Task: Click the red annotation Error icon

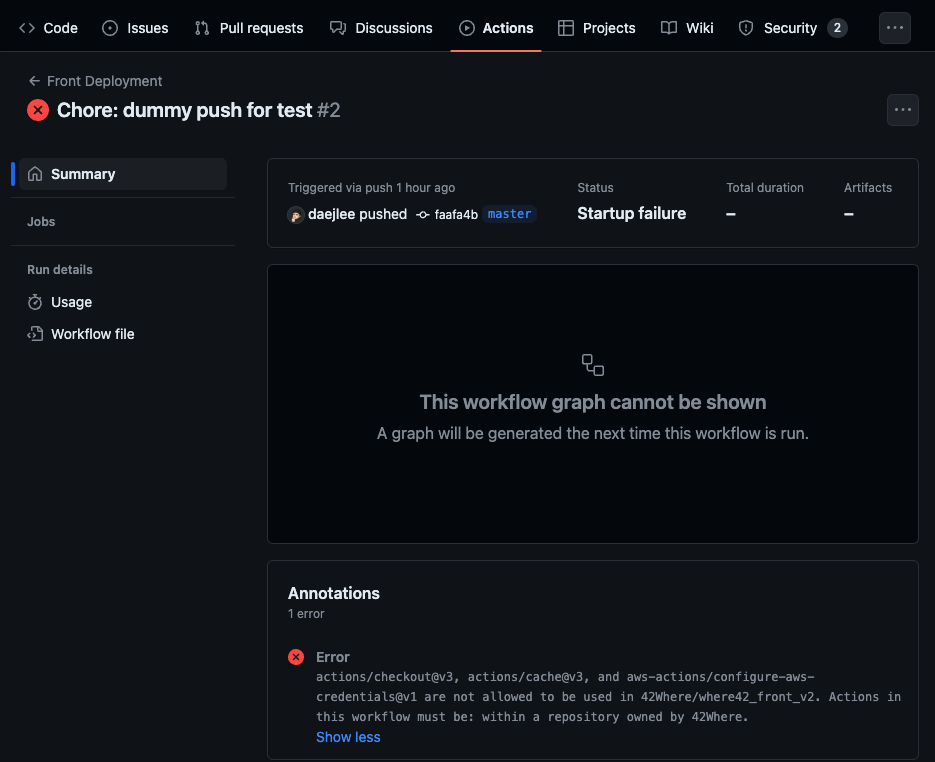Action: click(x=296, y=657)
